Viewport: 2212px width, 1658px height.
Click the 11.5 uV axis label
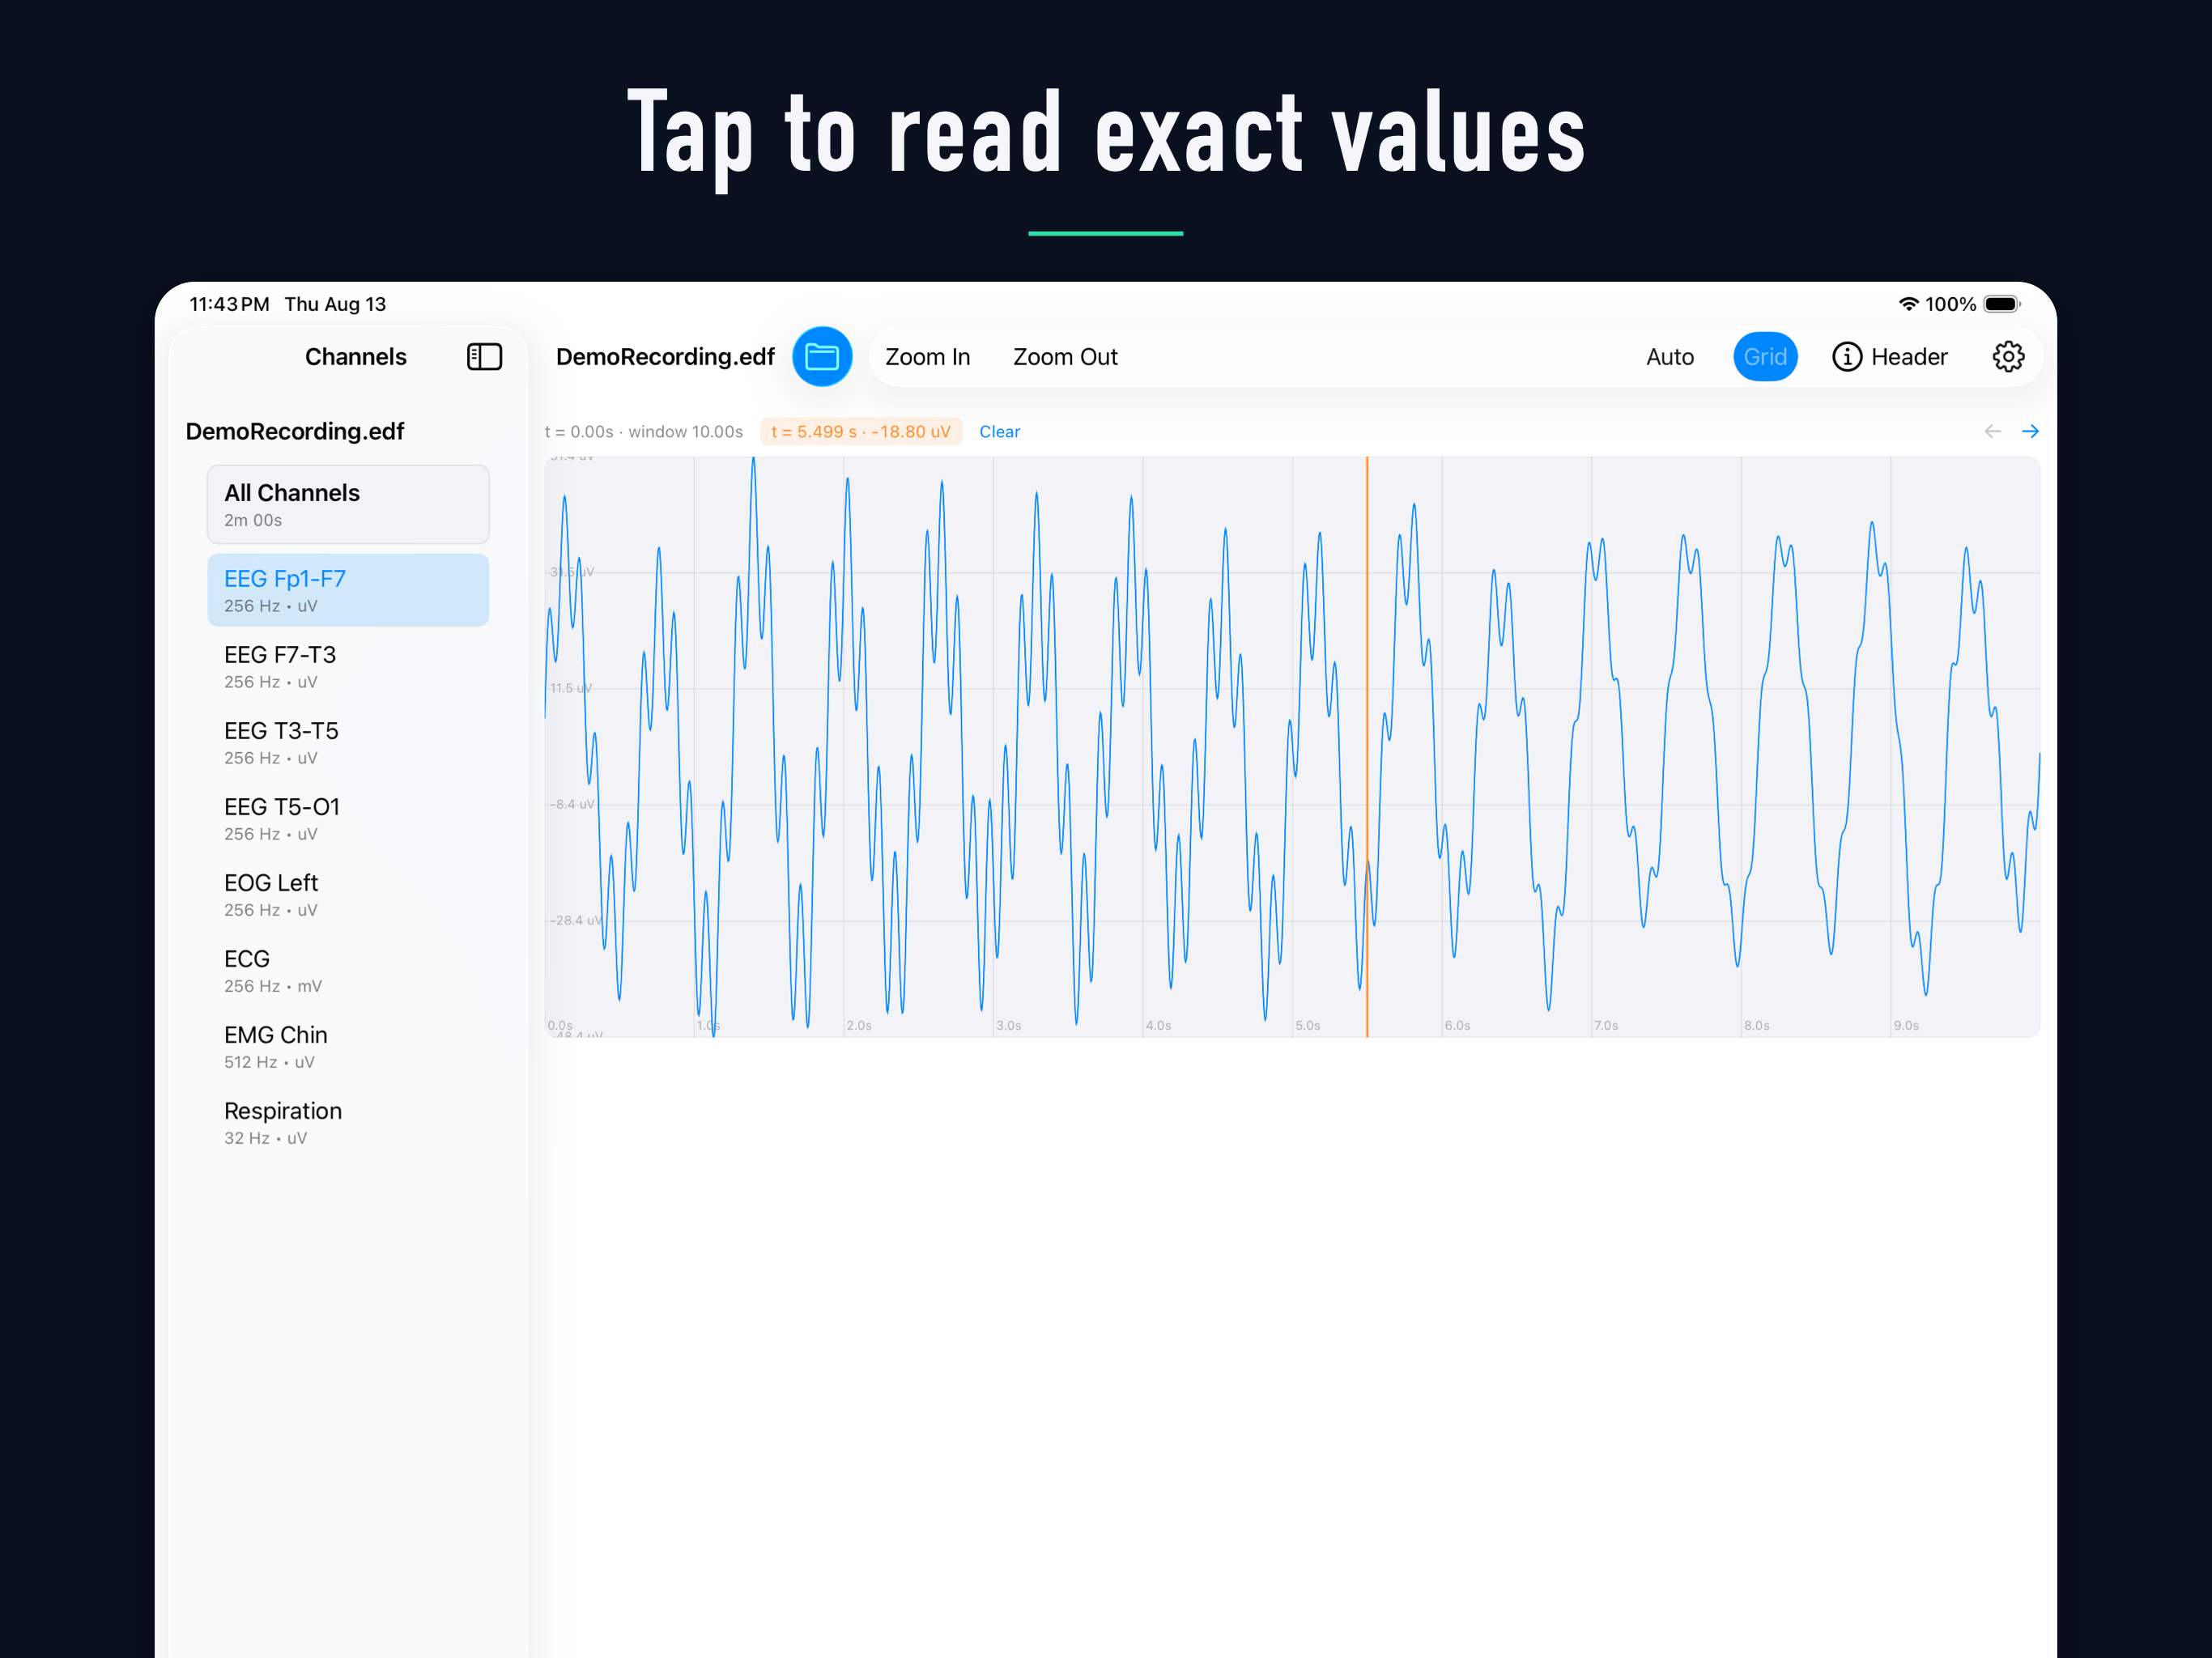(x=571, y=688)
